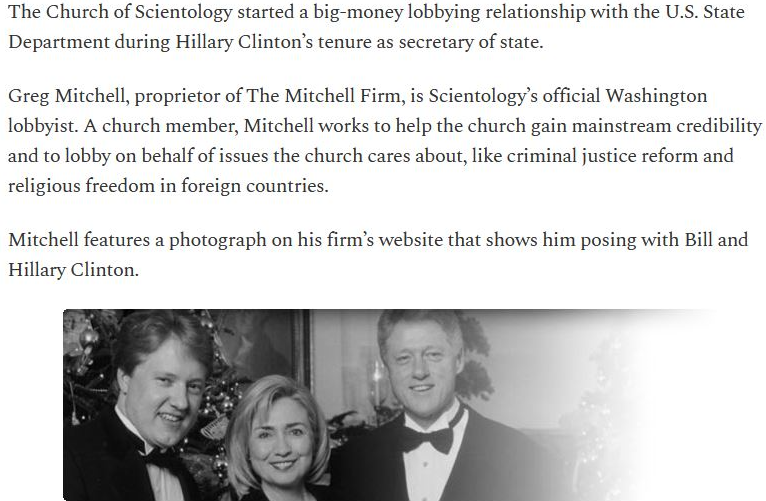Click the bow tie of the tall man on right
The image size is (766, 501).
pos(430,438)
